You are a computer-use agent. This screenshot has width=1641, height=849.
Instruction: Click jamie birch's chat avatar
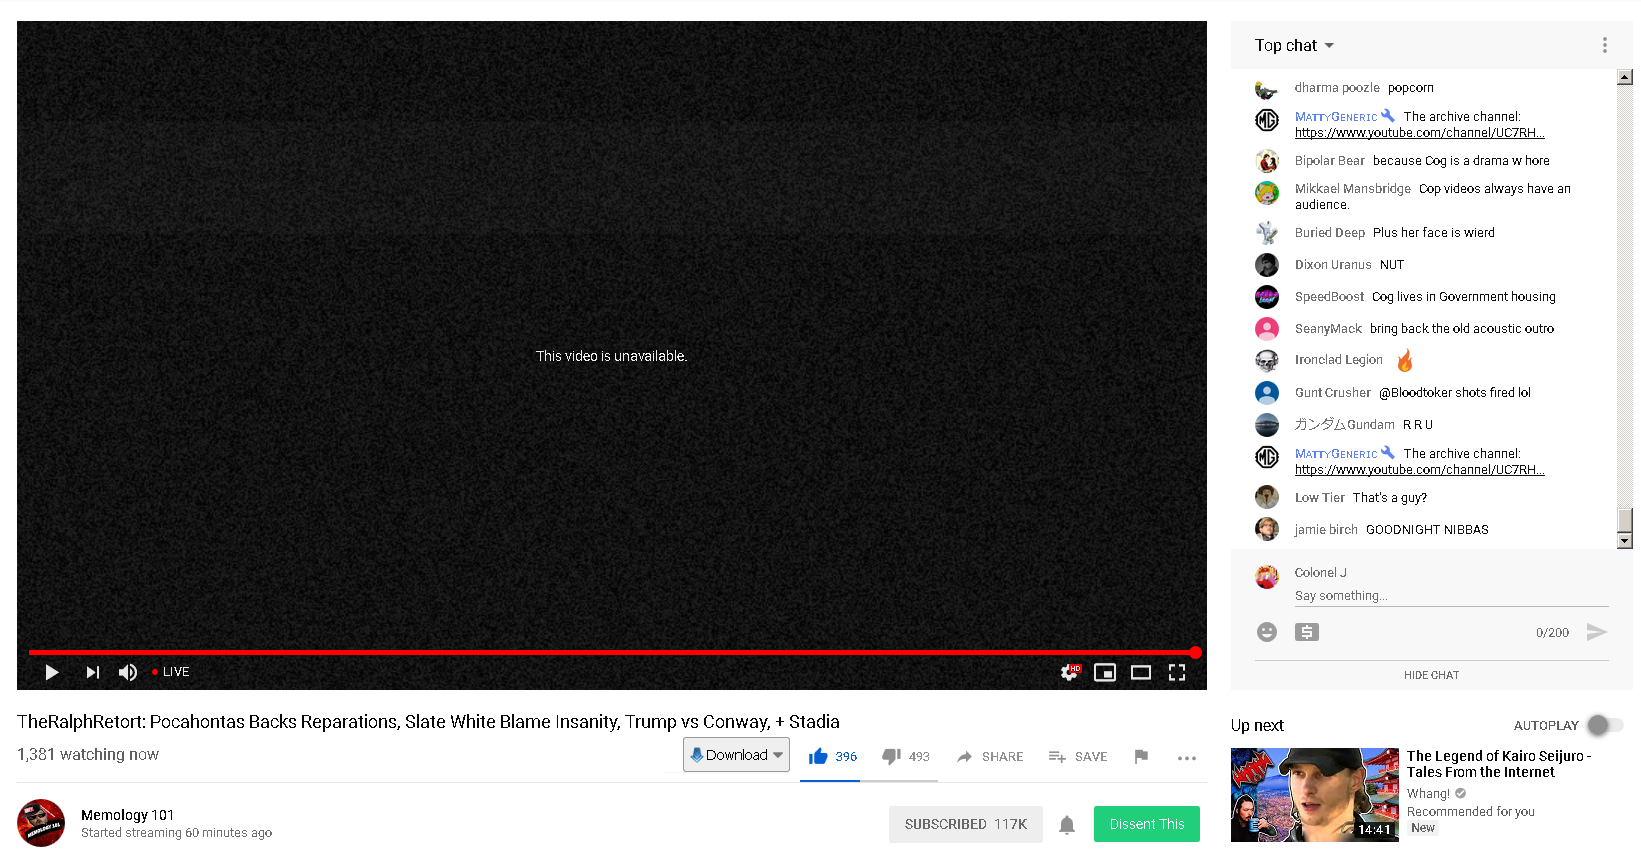1267,529
